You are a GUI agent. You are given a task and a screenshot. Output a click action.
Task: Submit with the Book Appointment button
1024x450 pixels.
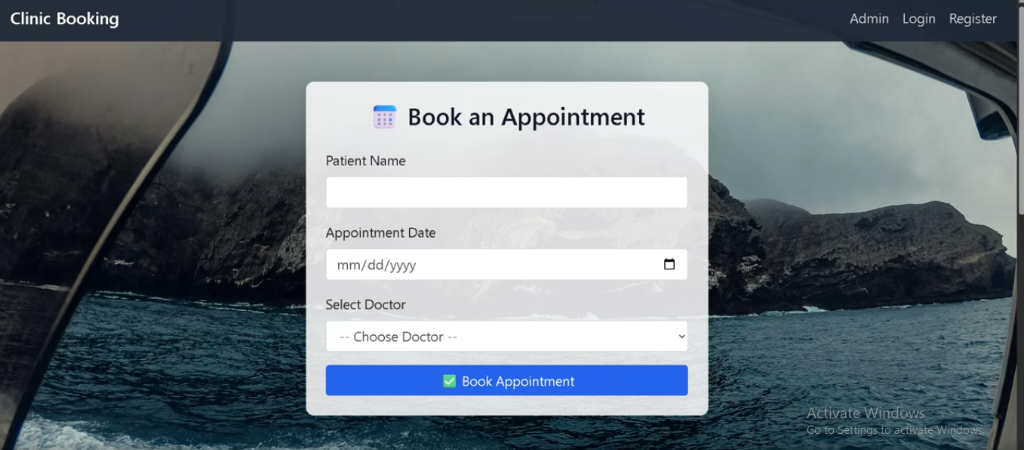tap(506, 381)
